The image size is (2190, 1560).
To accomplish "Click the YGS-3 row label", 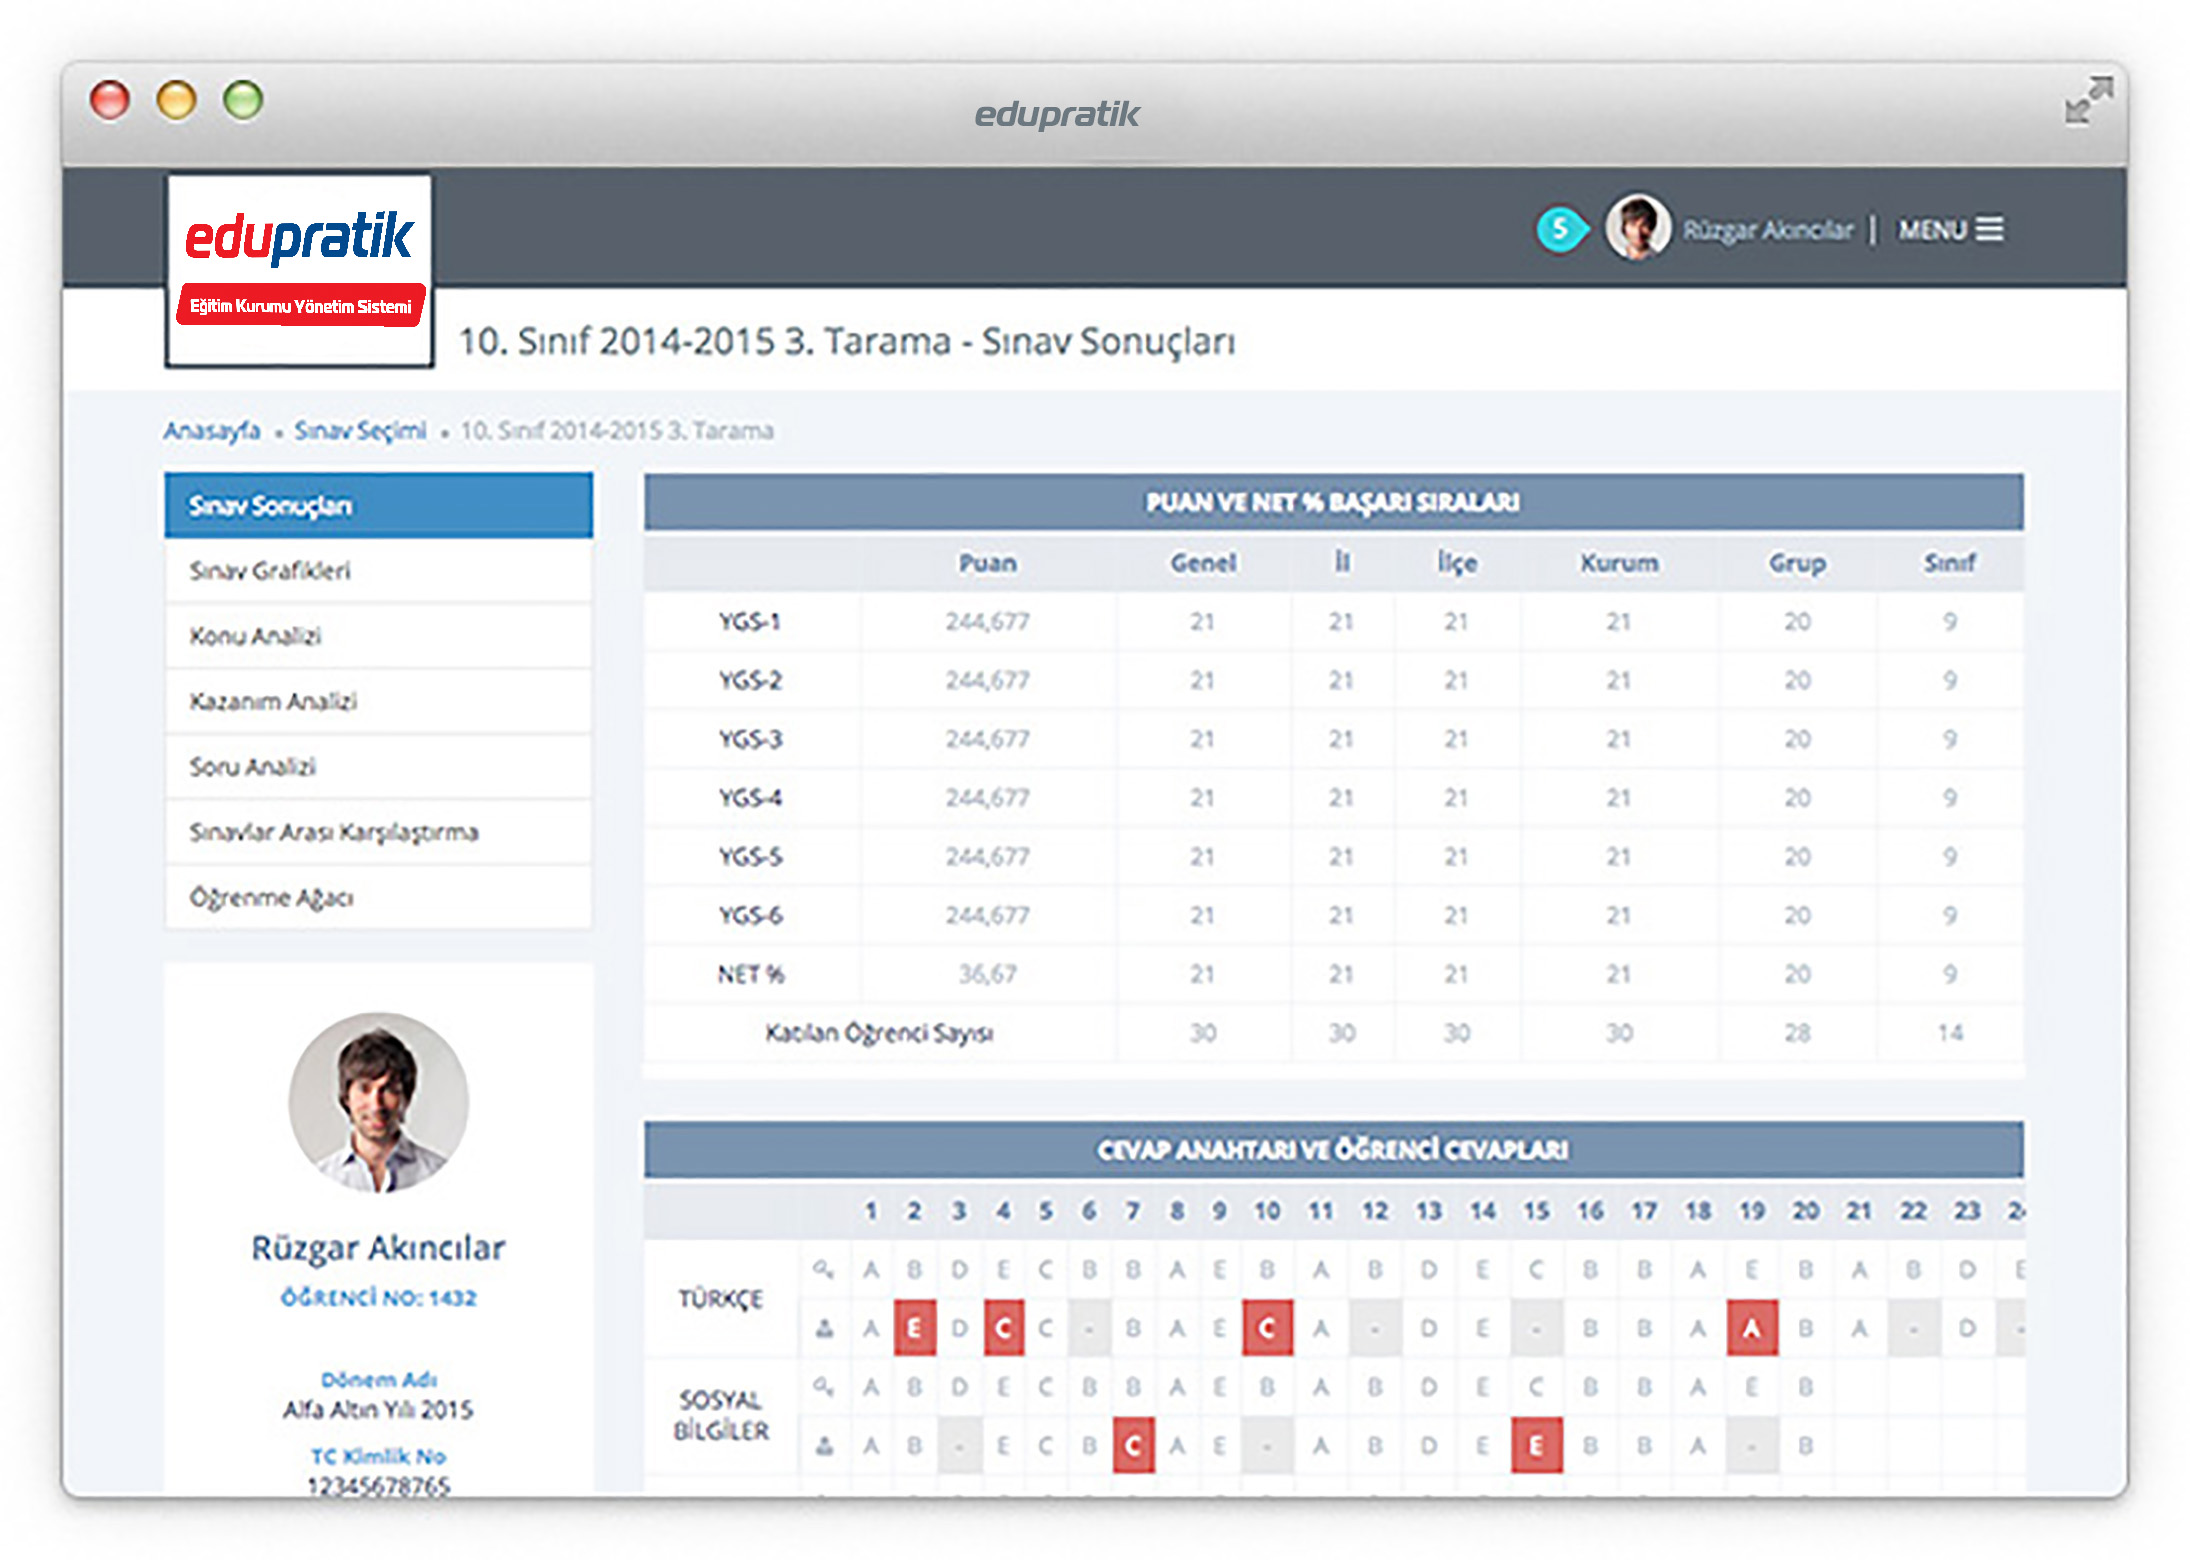I will (x=750, y=739).
